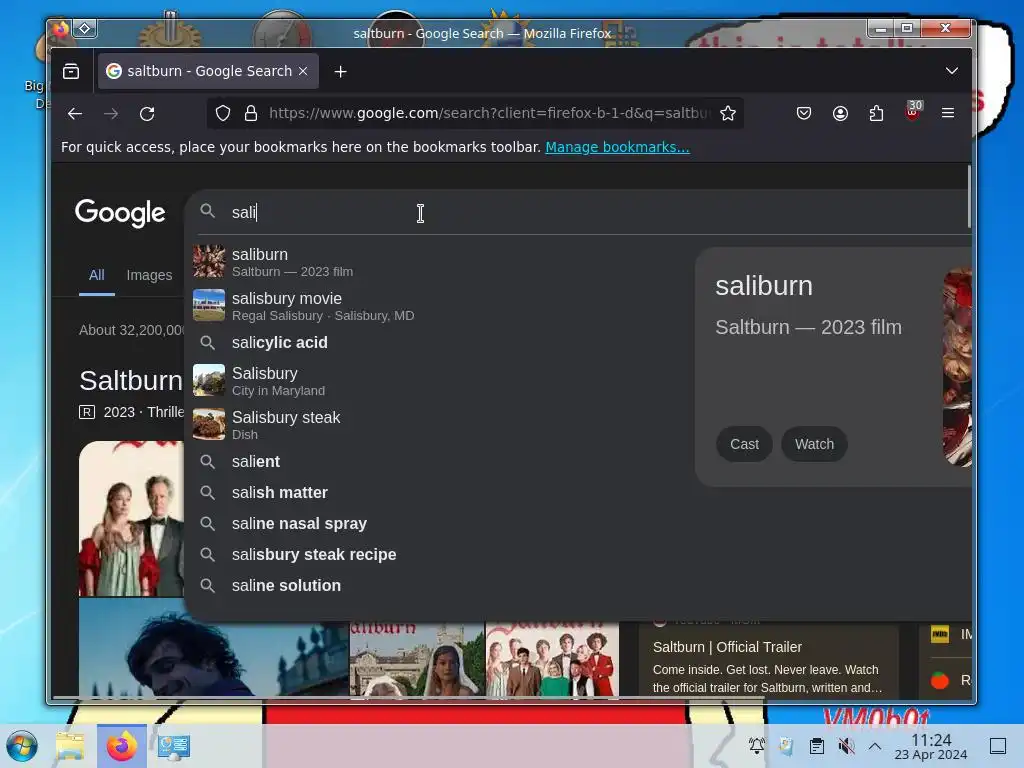Open the Saltburn cast group poster image
This screenshot has height=768, width=1024.
pyautogui.click(x=552, y=660)
